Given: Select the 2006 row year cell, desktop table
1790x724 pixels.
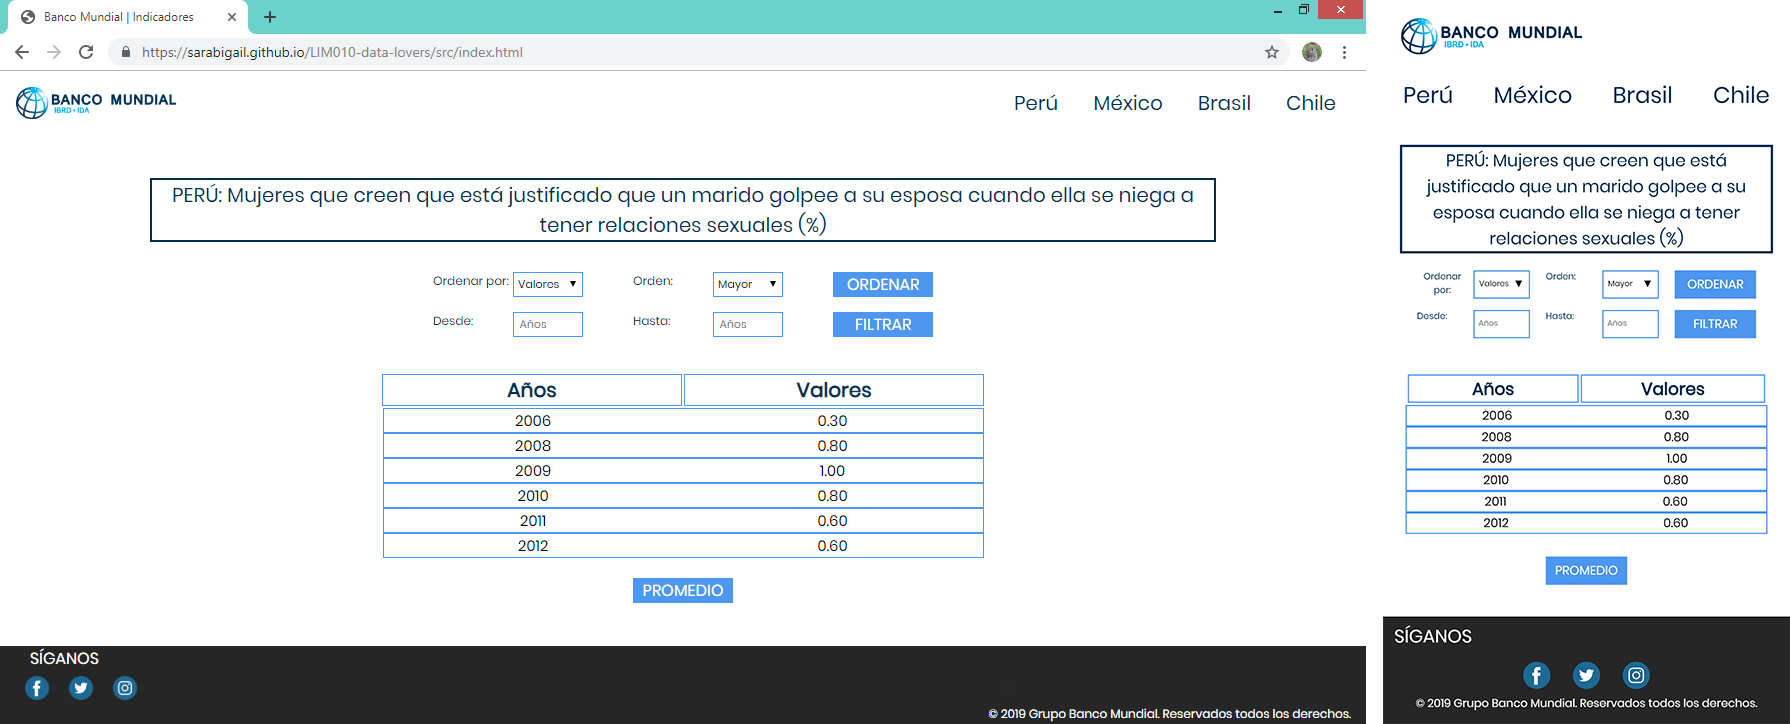Looking at the screenshot, I should point(533,421).
